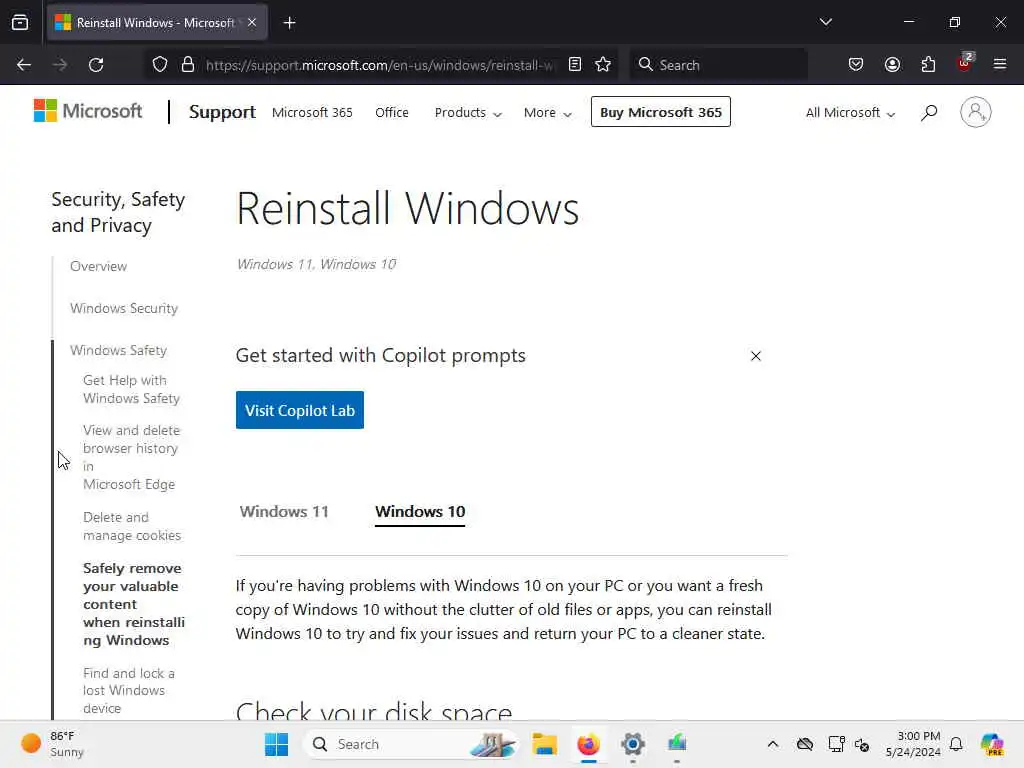Switch to the Windows 11 tab

click(284, 511)
